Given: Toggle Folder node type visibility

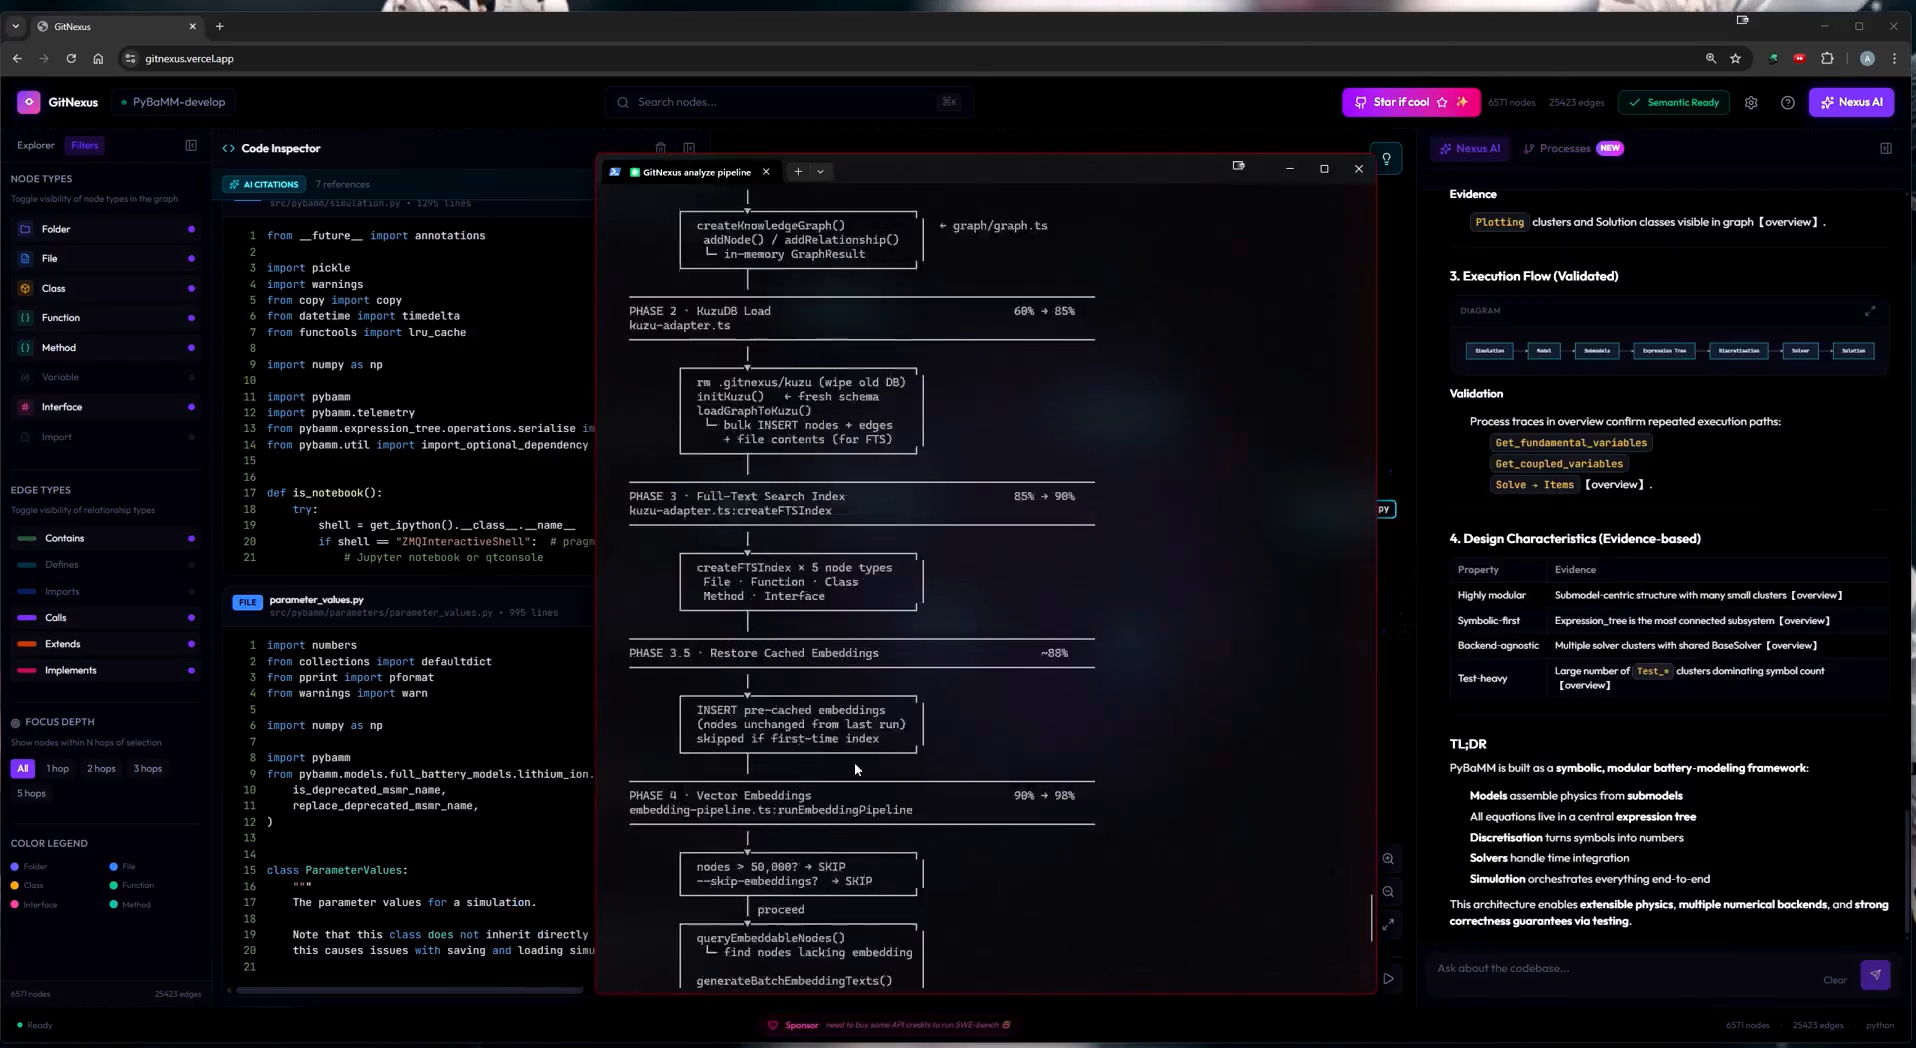Looking at the screenshot, I should pyautogui.click(x=105, y=229).
